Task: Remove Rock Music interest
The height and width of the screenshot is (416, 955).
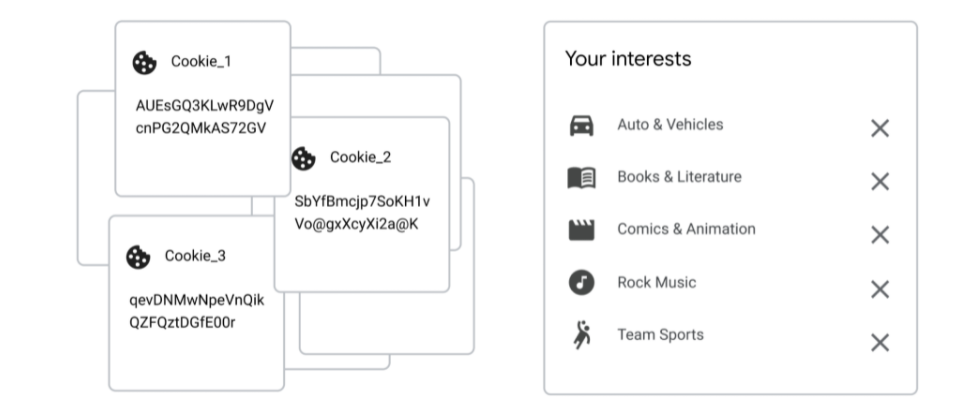Action: tap(880, 289)
